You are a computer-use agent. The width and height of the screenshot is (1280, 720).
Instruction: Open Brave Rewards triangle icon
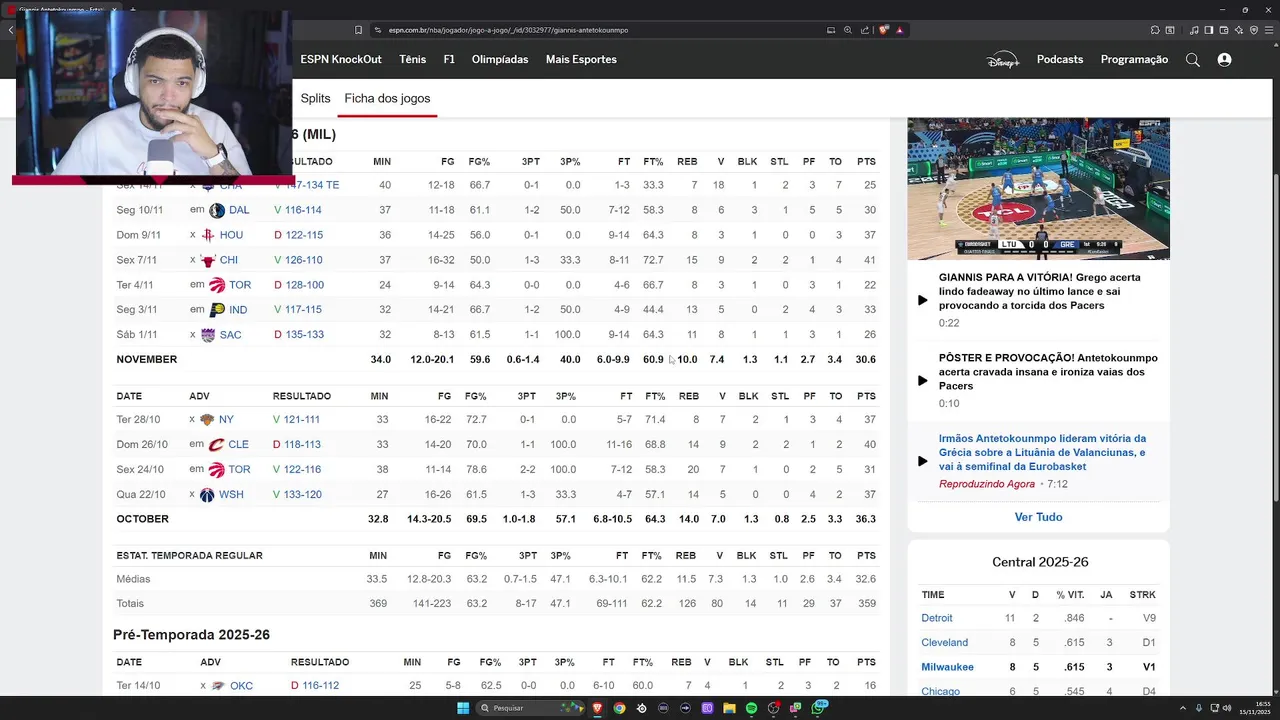899,30
